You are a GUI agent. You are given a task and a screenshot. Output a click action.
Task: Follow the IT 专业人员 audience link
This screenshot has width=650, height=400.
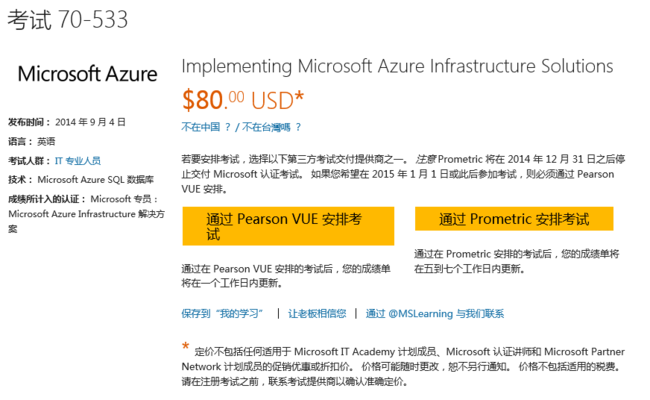[78, 160]
